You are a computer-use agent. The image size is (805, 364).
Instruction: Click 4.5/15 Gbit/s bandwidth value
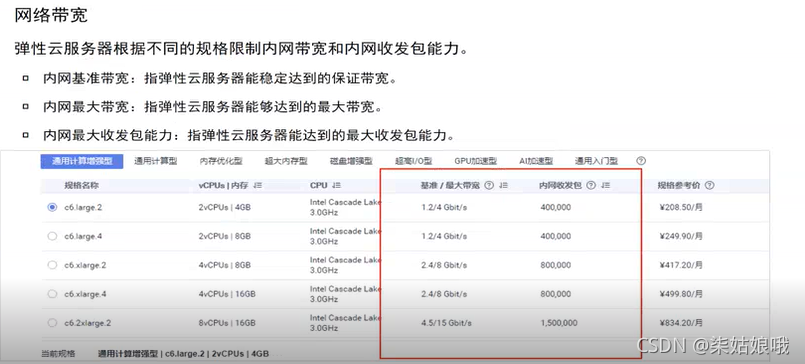pos(446,323)
